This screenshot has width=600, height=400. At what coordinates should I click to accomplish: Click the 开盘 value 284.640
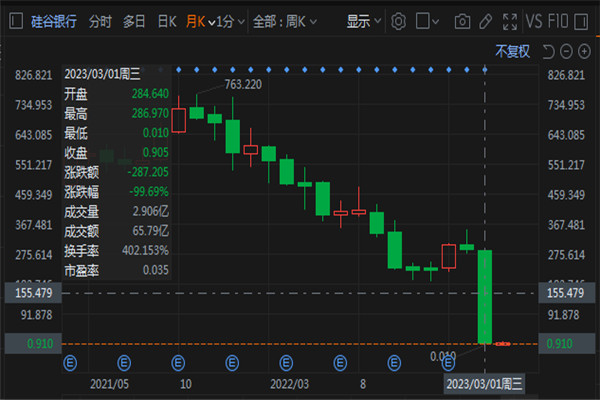(150, 94)
